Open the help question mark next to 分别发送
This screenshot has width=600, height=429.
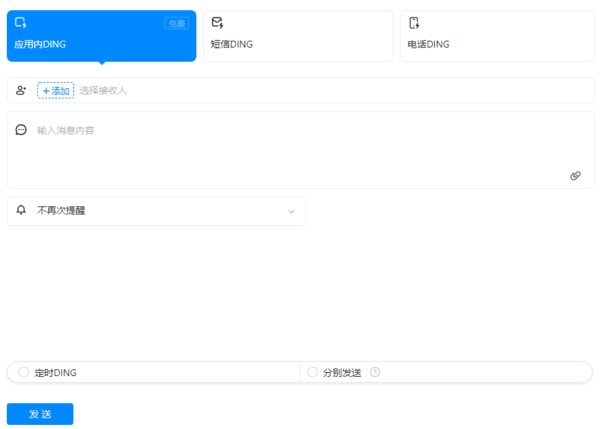(375, 372)
